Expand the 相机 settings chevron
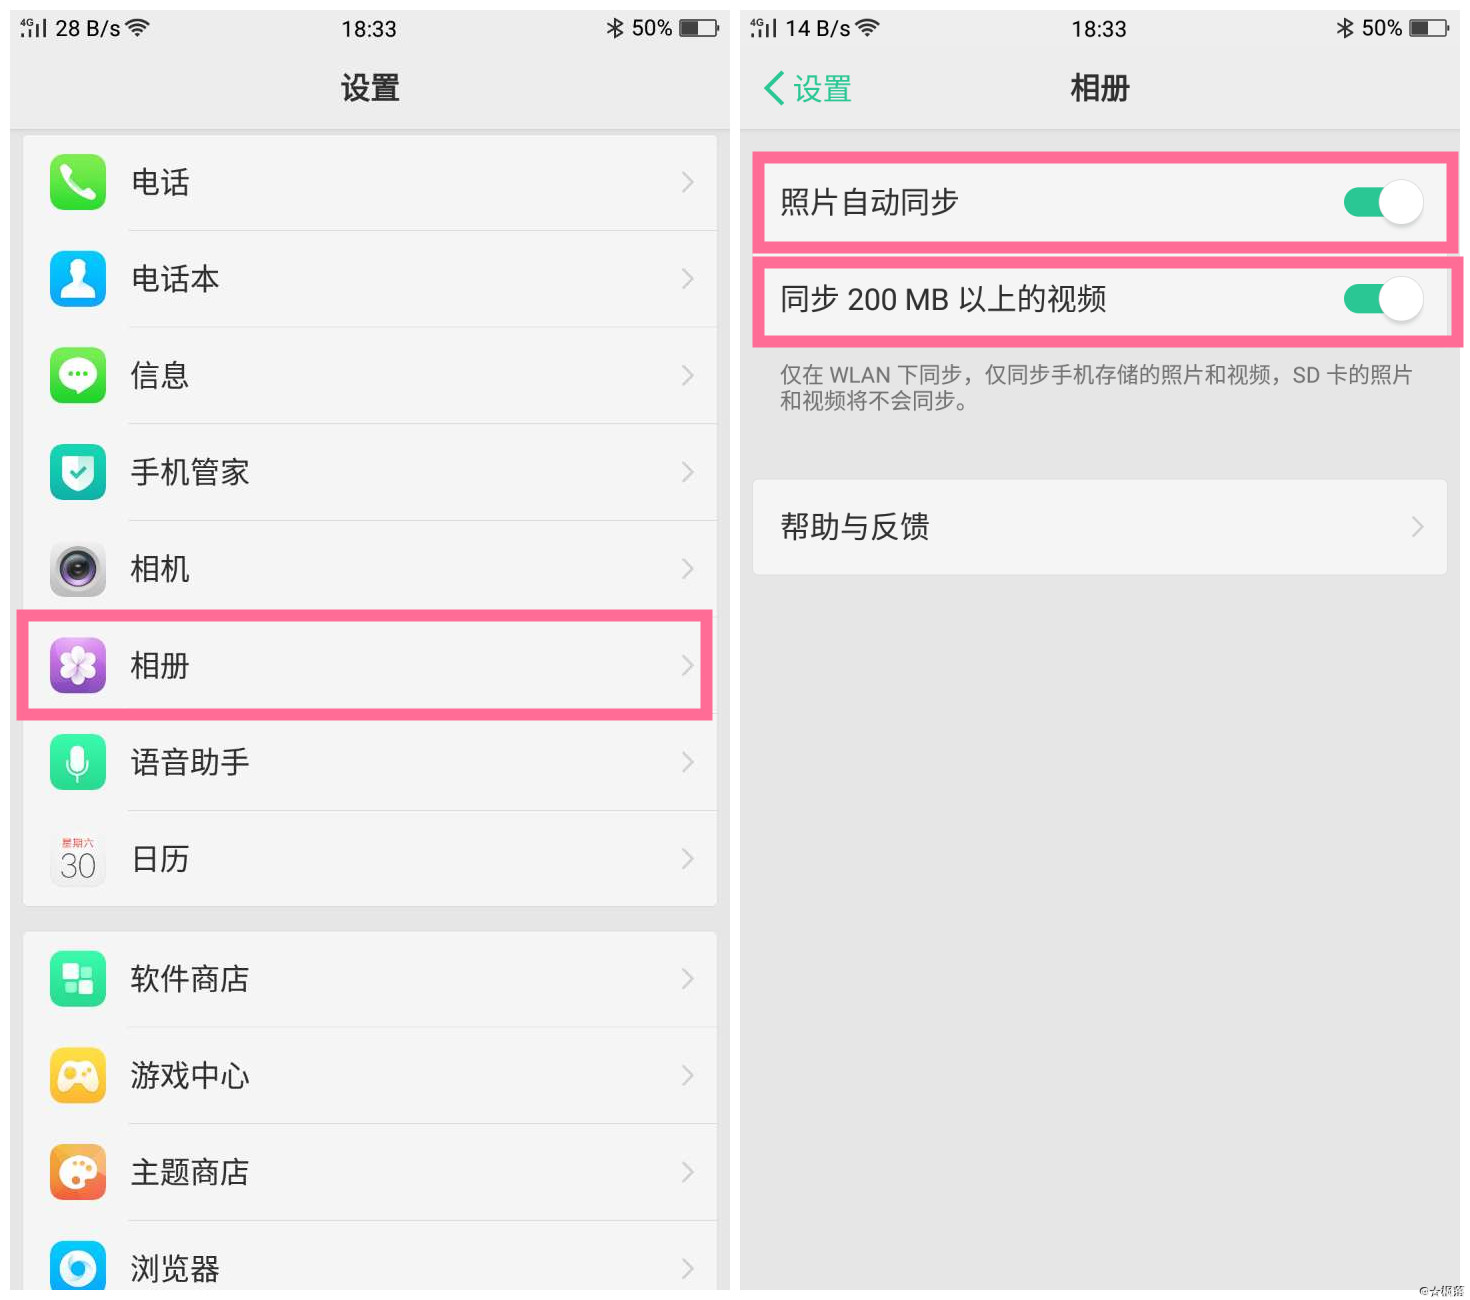 tap(687, 568)
